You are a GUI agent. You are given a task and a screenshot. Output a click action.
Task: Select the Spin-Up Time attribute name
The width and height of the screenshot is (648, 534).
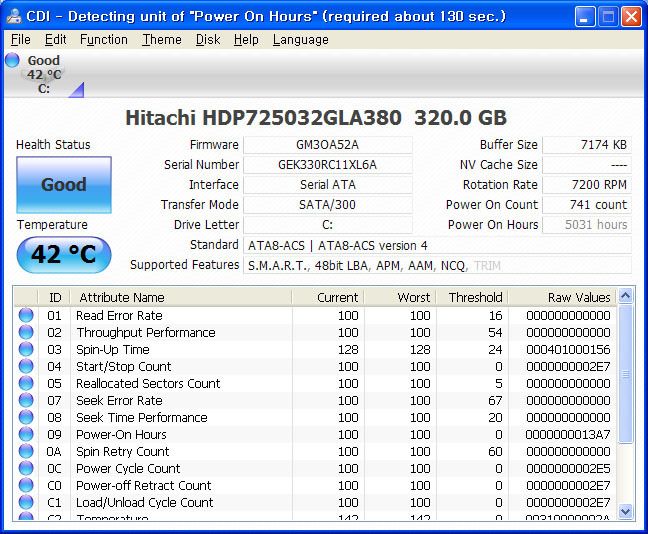pos(113,350)
